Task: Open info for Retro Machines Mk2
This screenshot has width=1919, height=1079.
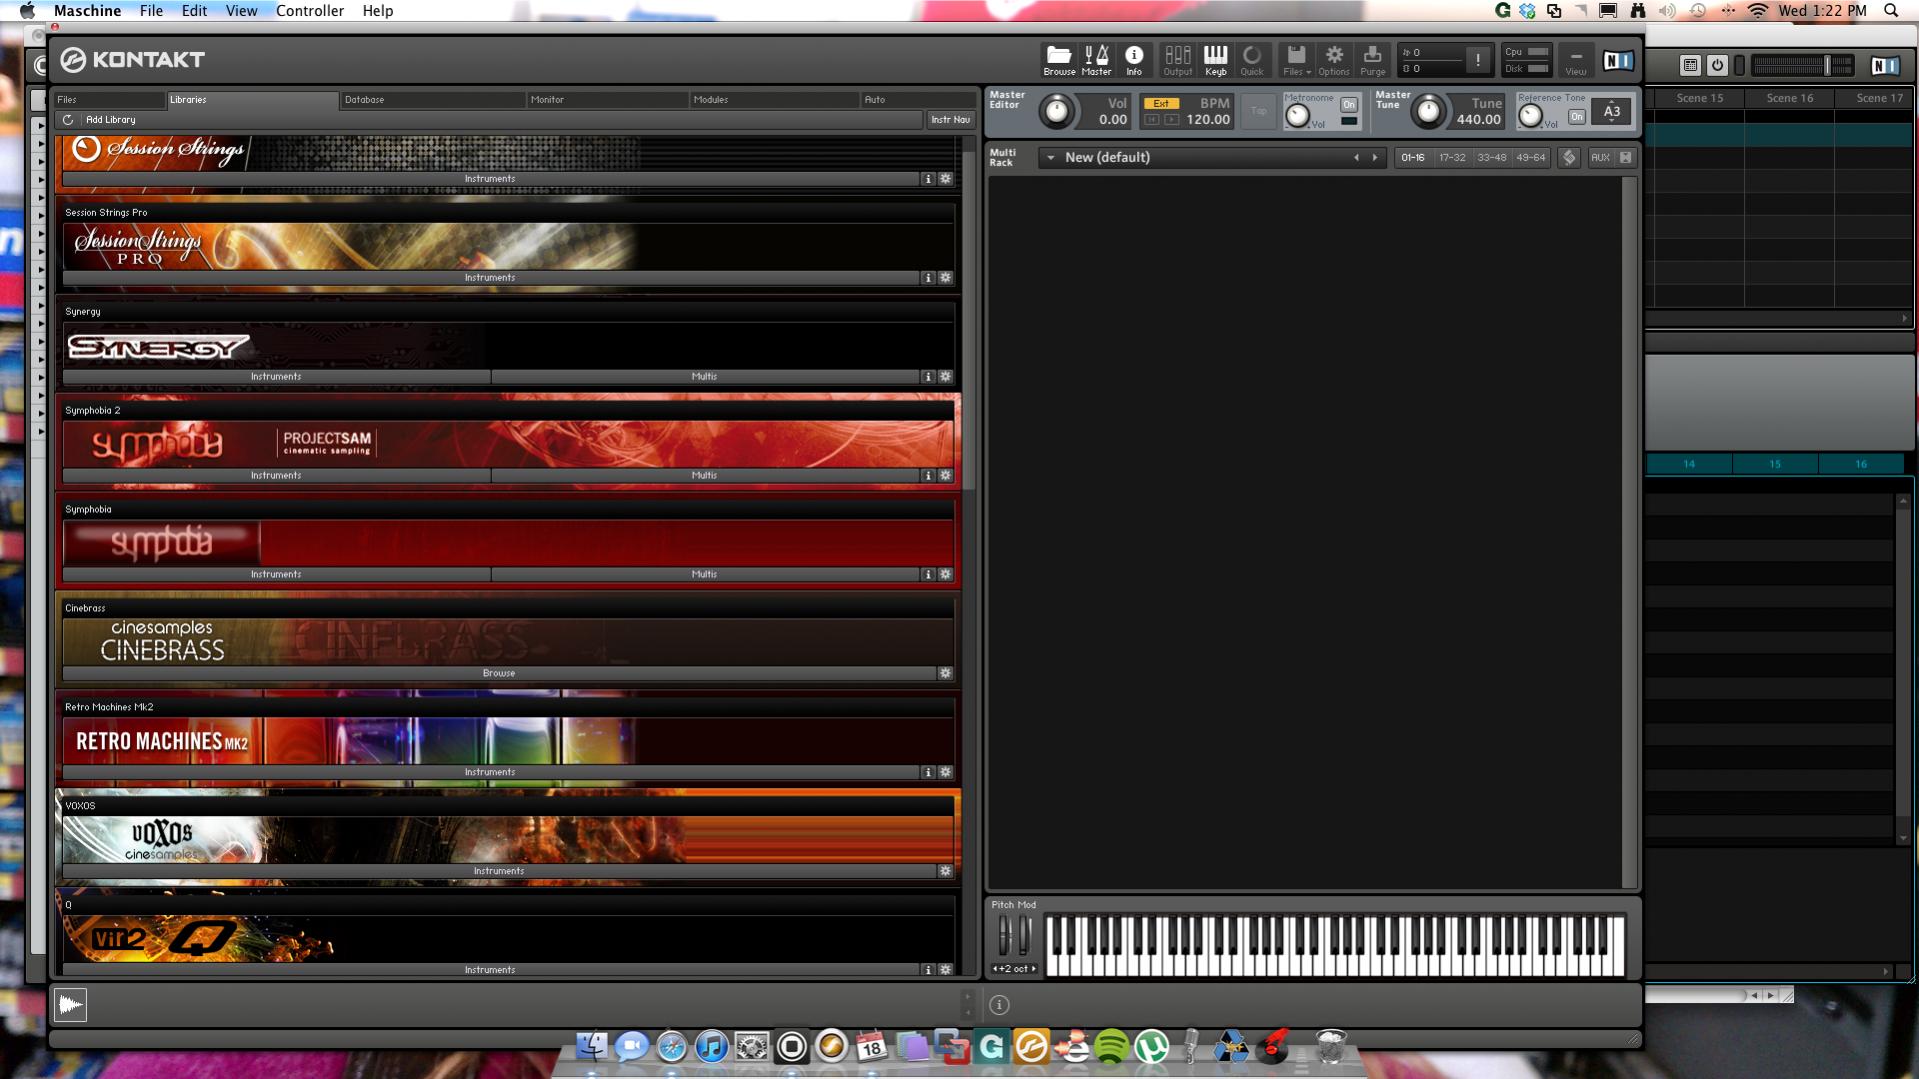Action: click(x=928, y=773)
